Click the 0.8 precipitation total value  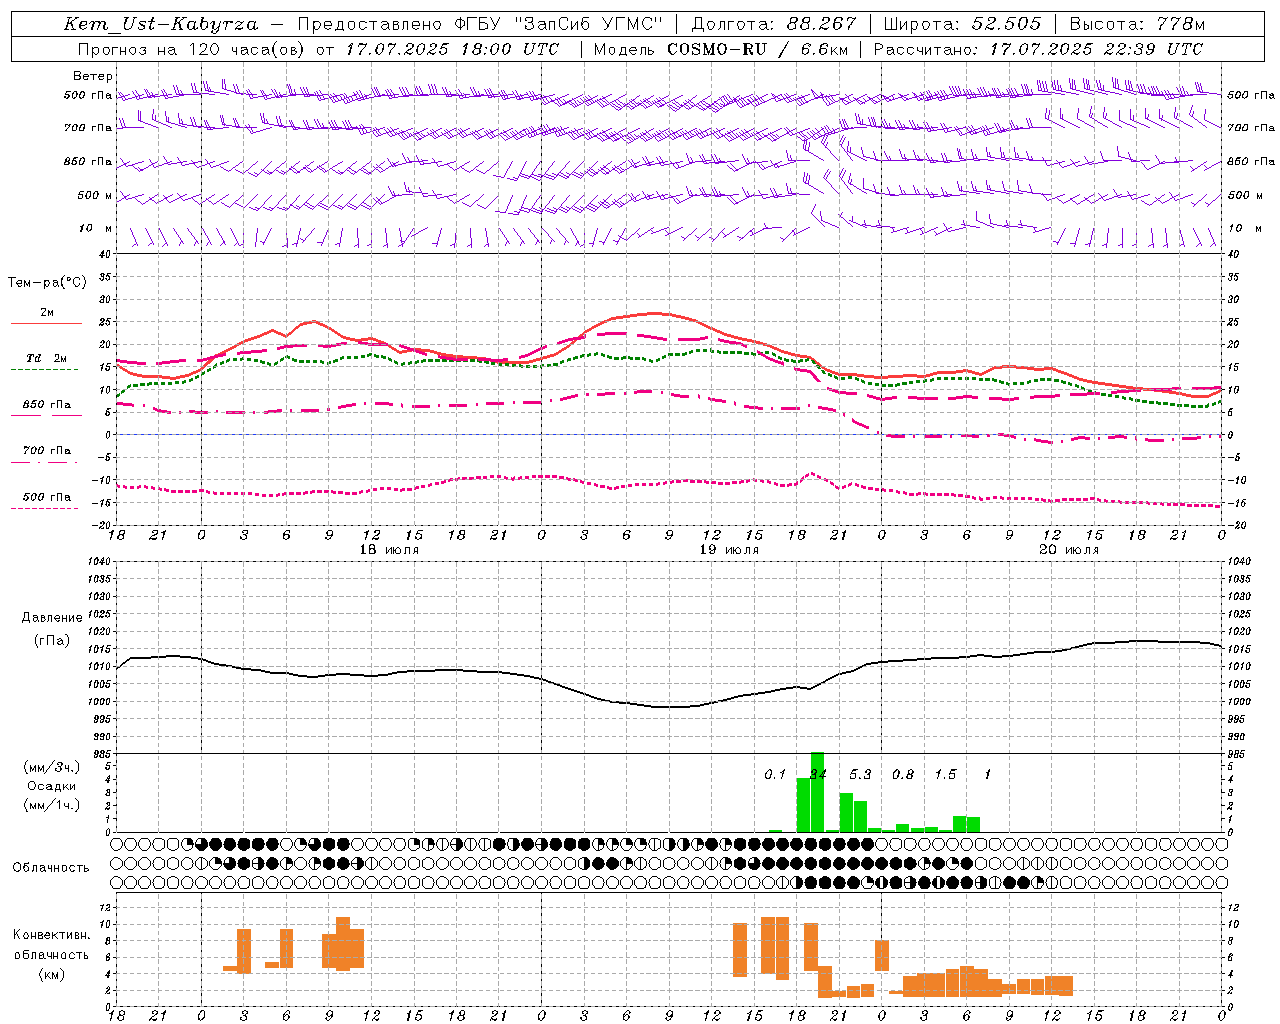[903, 775]
